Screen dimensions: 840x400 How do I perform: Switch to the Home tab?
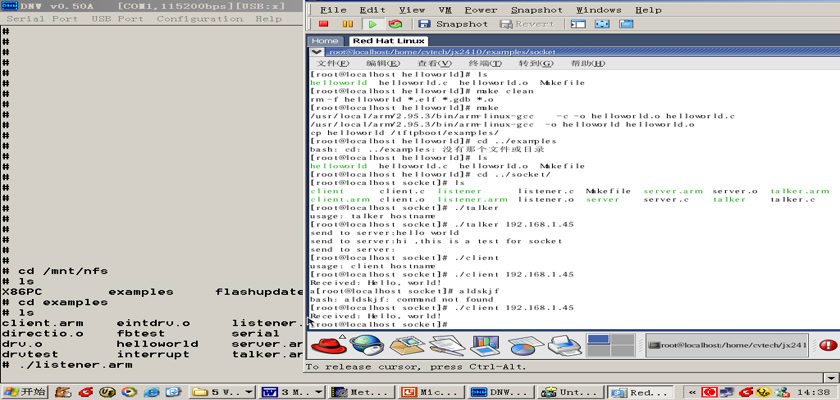(x=325, y=41)
